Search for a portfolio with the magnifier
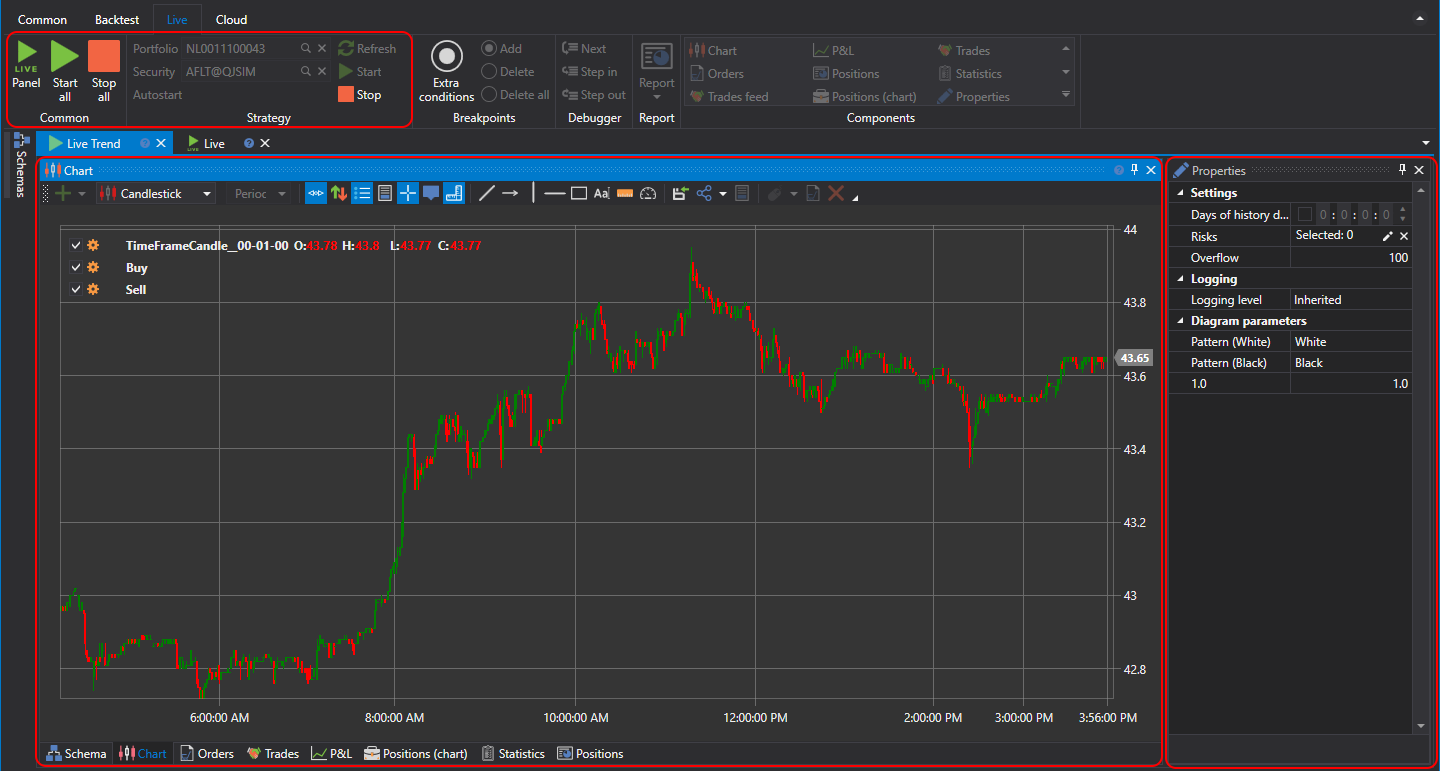The width and height of the screenshot is (1440, 771). pyautogui.click(x=306, y=49)
